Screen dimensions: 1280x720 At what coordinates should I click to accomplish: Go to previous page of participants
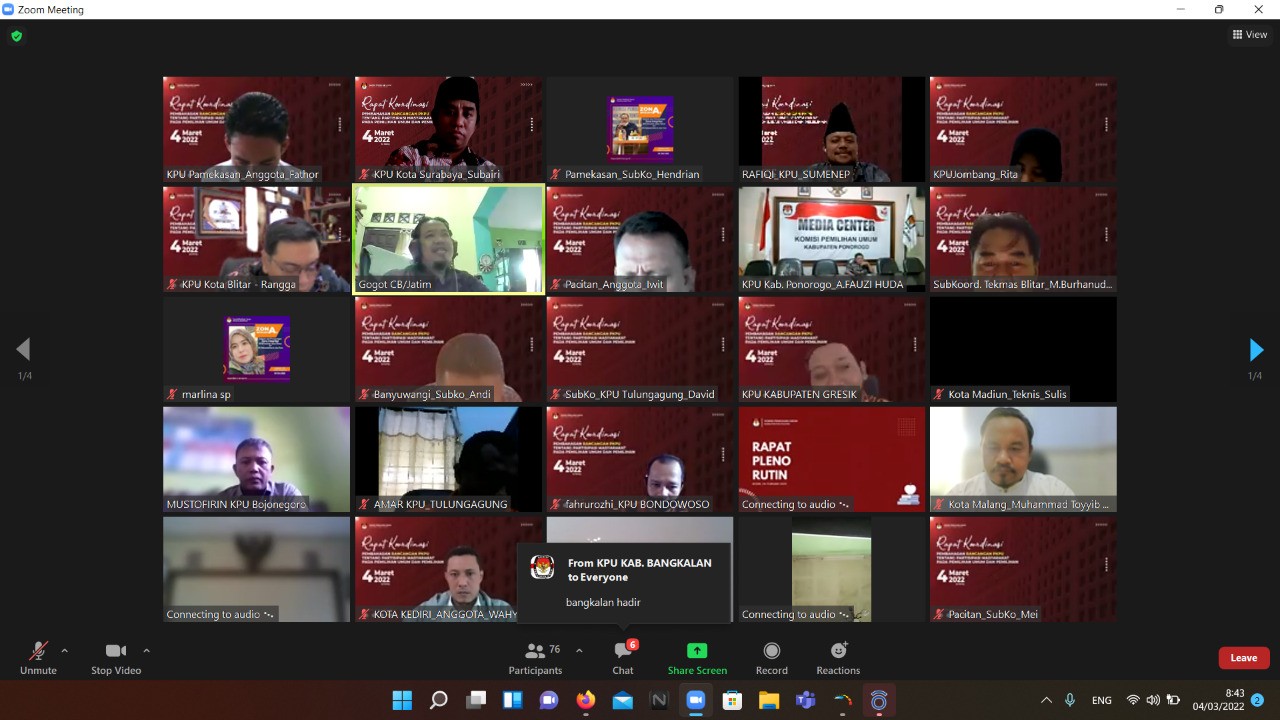23,350
